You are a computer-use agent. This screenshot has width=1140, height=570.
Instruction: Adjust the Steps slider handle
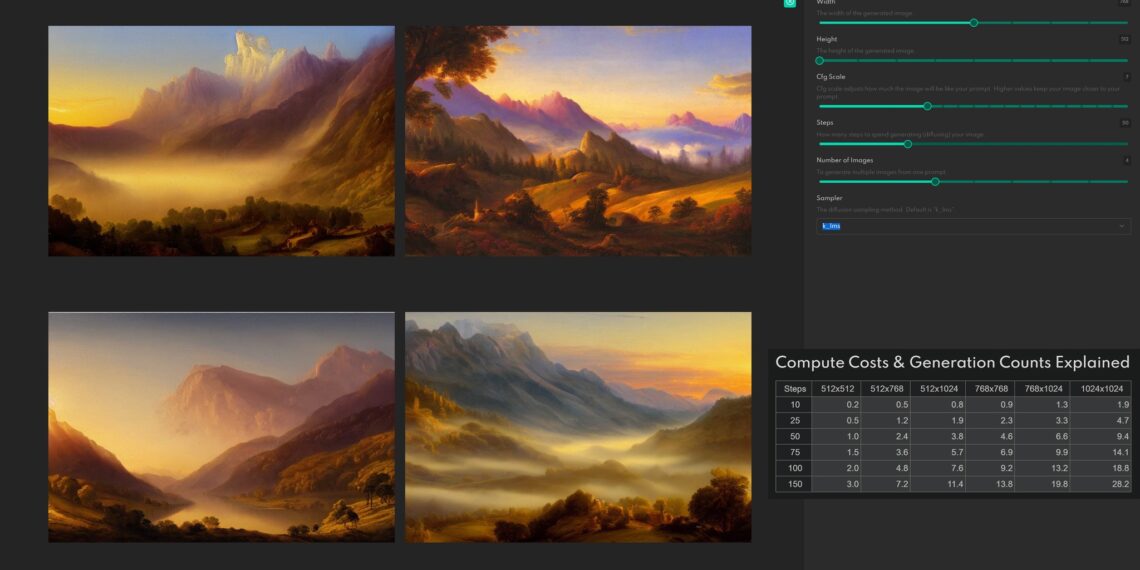[x=907, y=144]
